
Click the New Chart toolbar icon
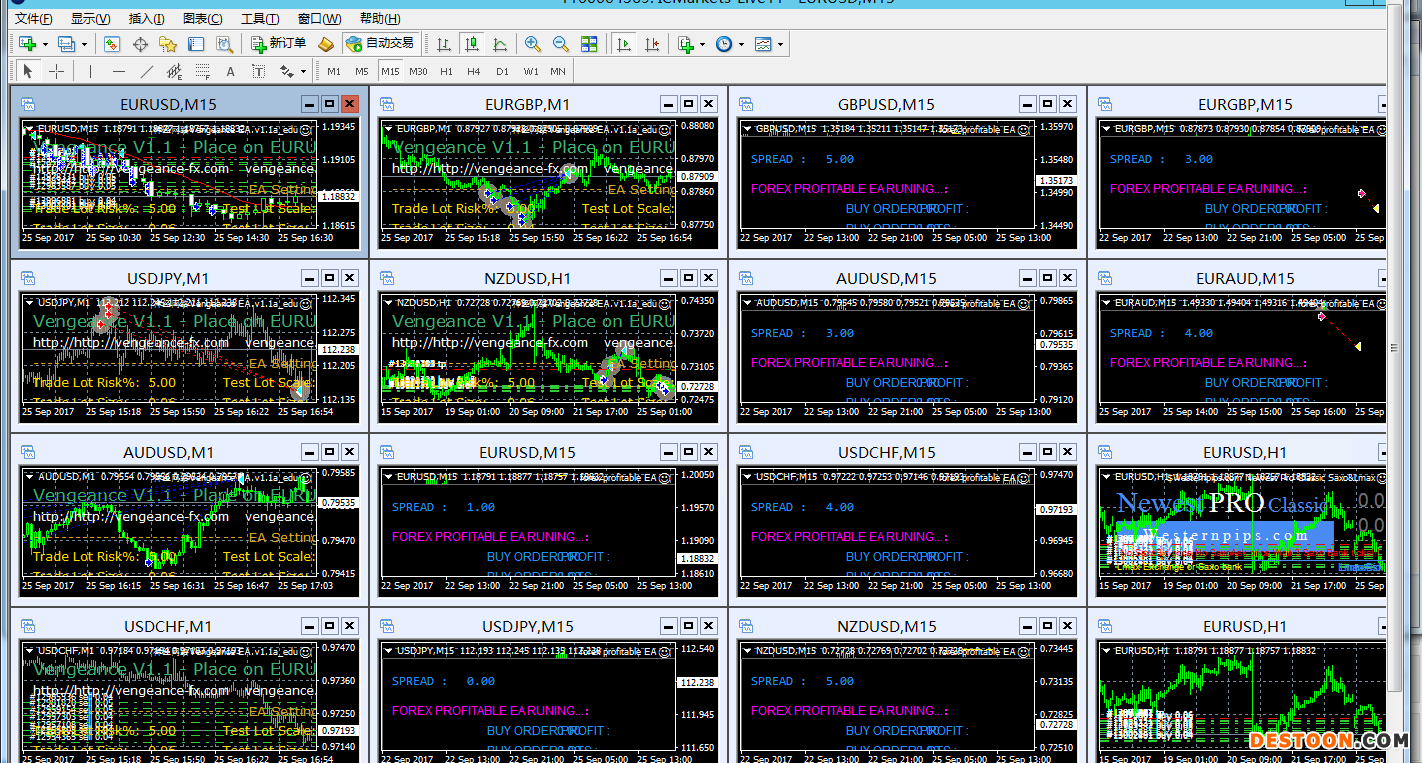tap(27, 44)
